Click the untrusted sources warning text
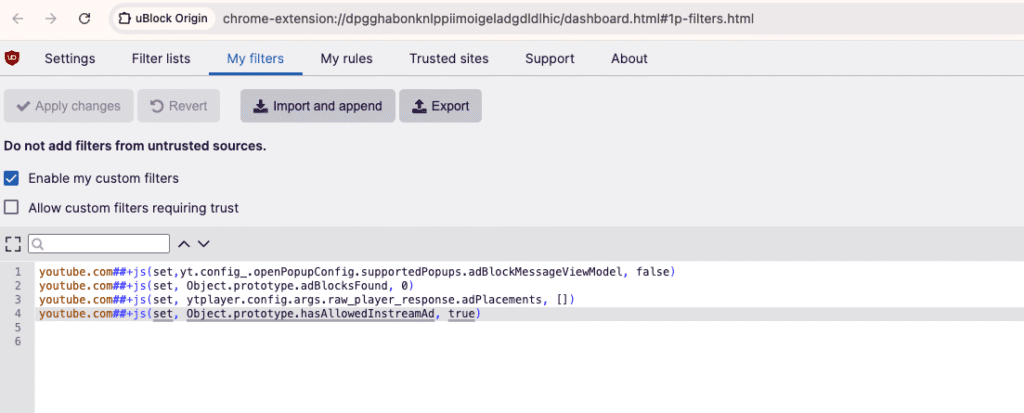Viewport: 1024px width, 413px height. [135, 146]
